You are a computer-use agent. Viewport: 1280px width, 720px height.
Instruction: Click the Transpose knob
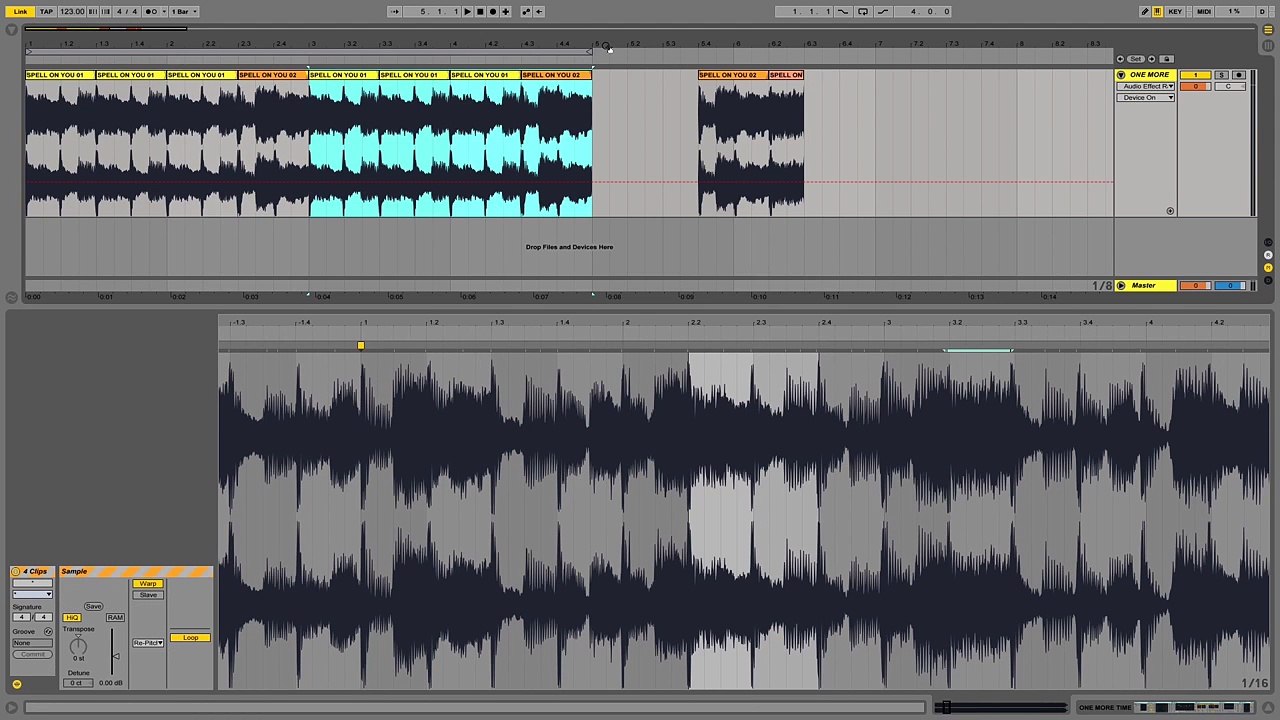tap(78, 645)
